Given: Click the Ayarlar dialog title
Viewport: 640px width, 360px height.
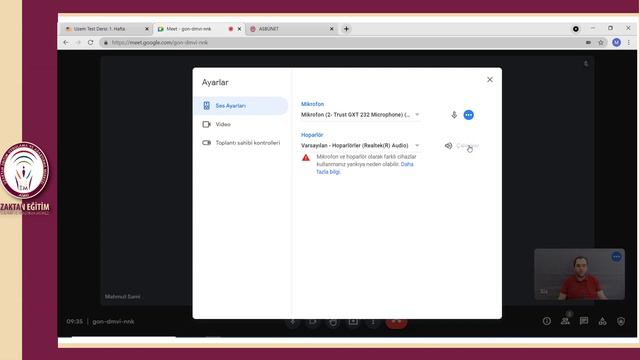Looking at the screenshot, I should (215, 82).
